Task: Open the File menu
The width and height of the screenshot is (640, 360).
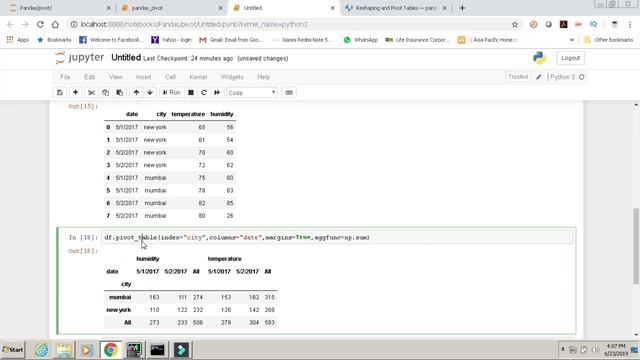Action: tap(65, 77)
